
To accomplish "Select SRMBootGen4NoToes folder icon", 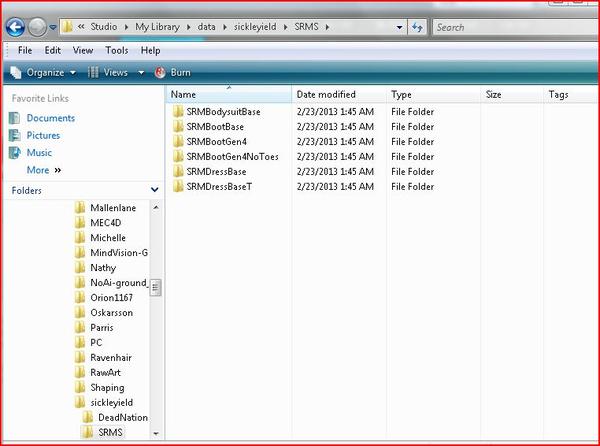I will click(178, 156).
